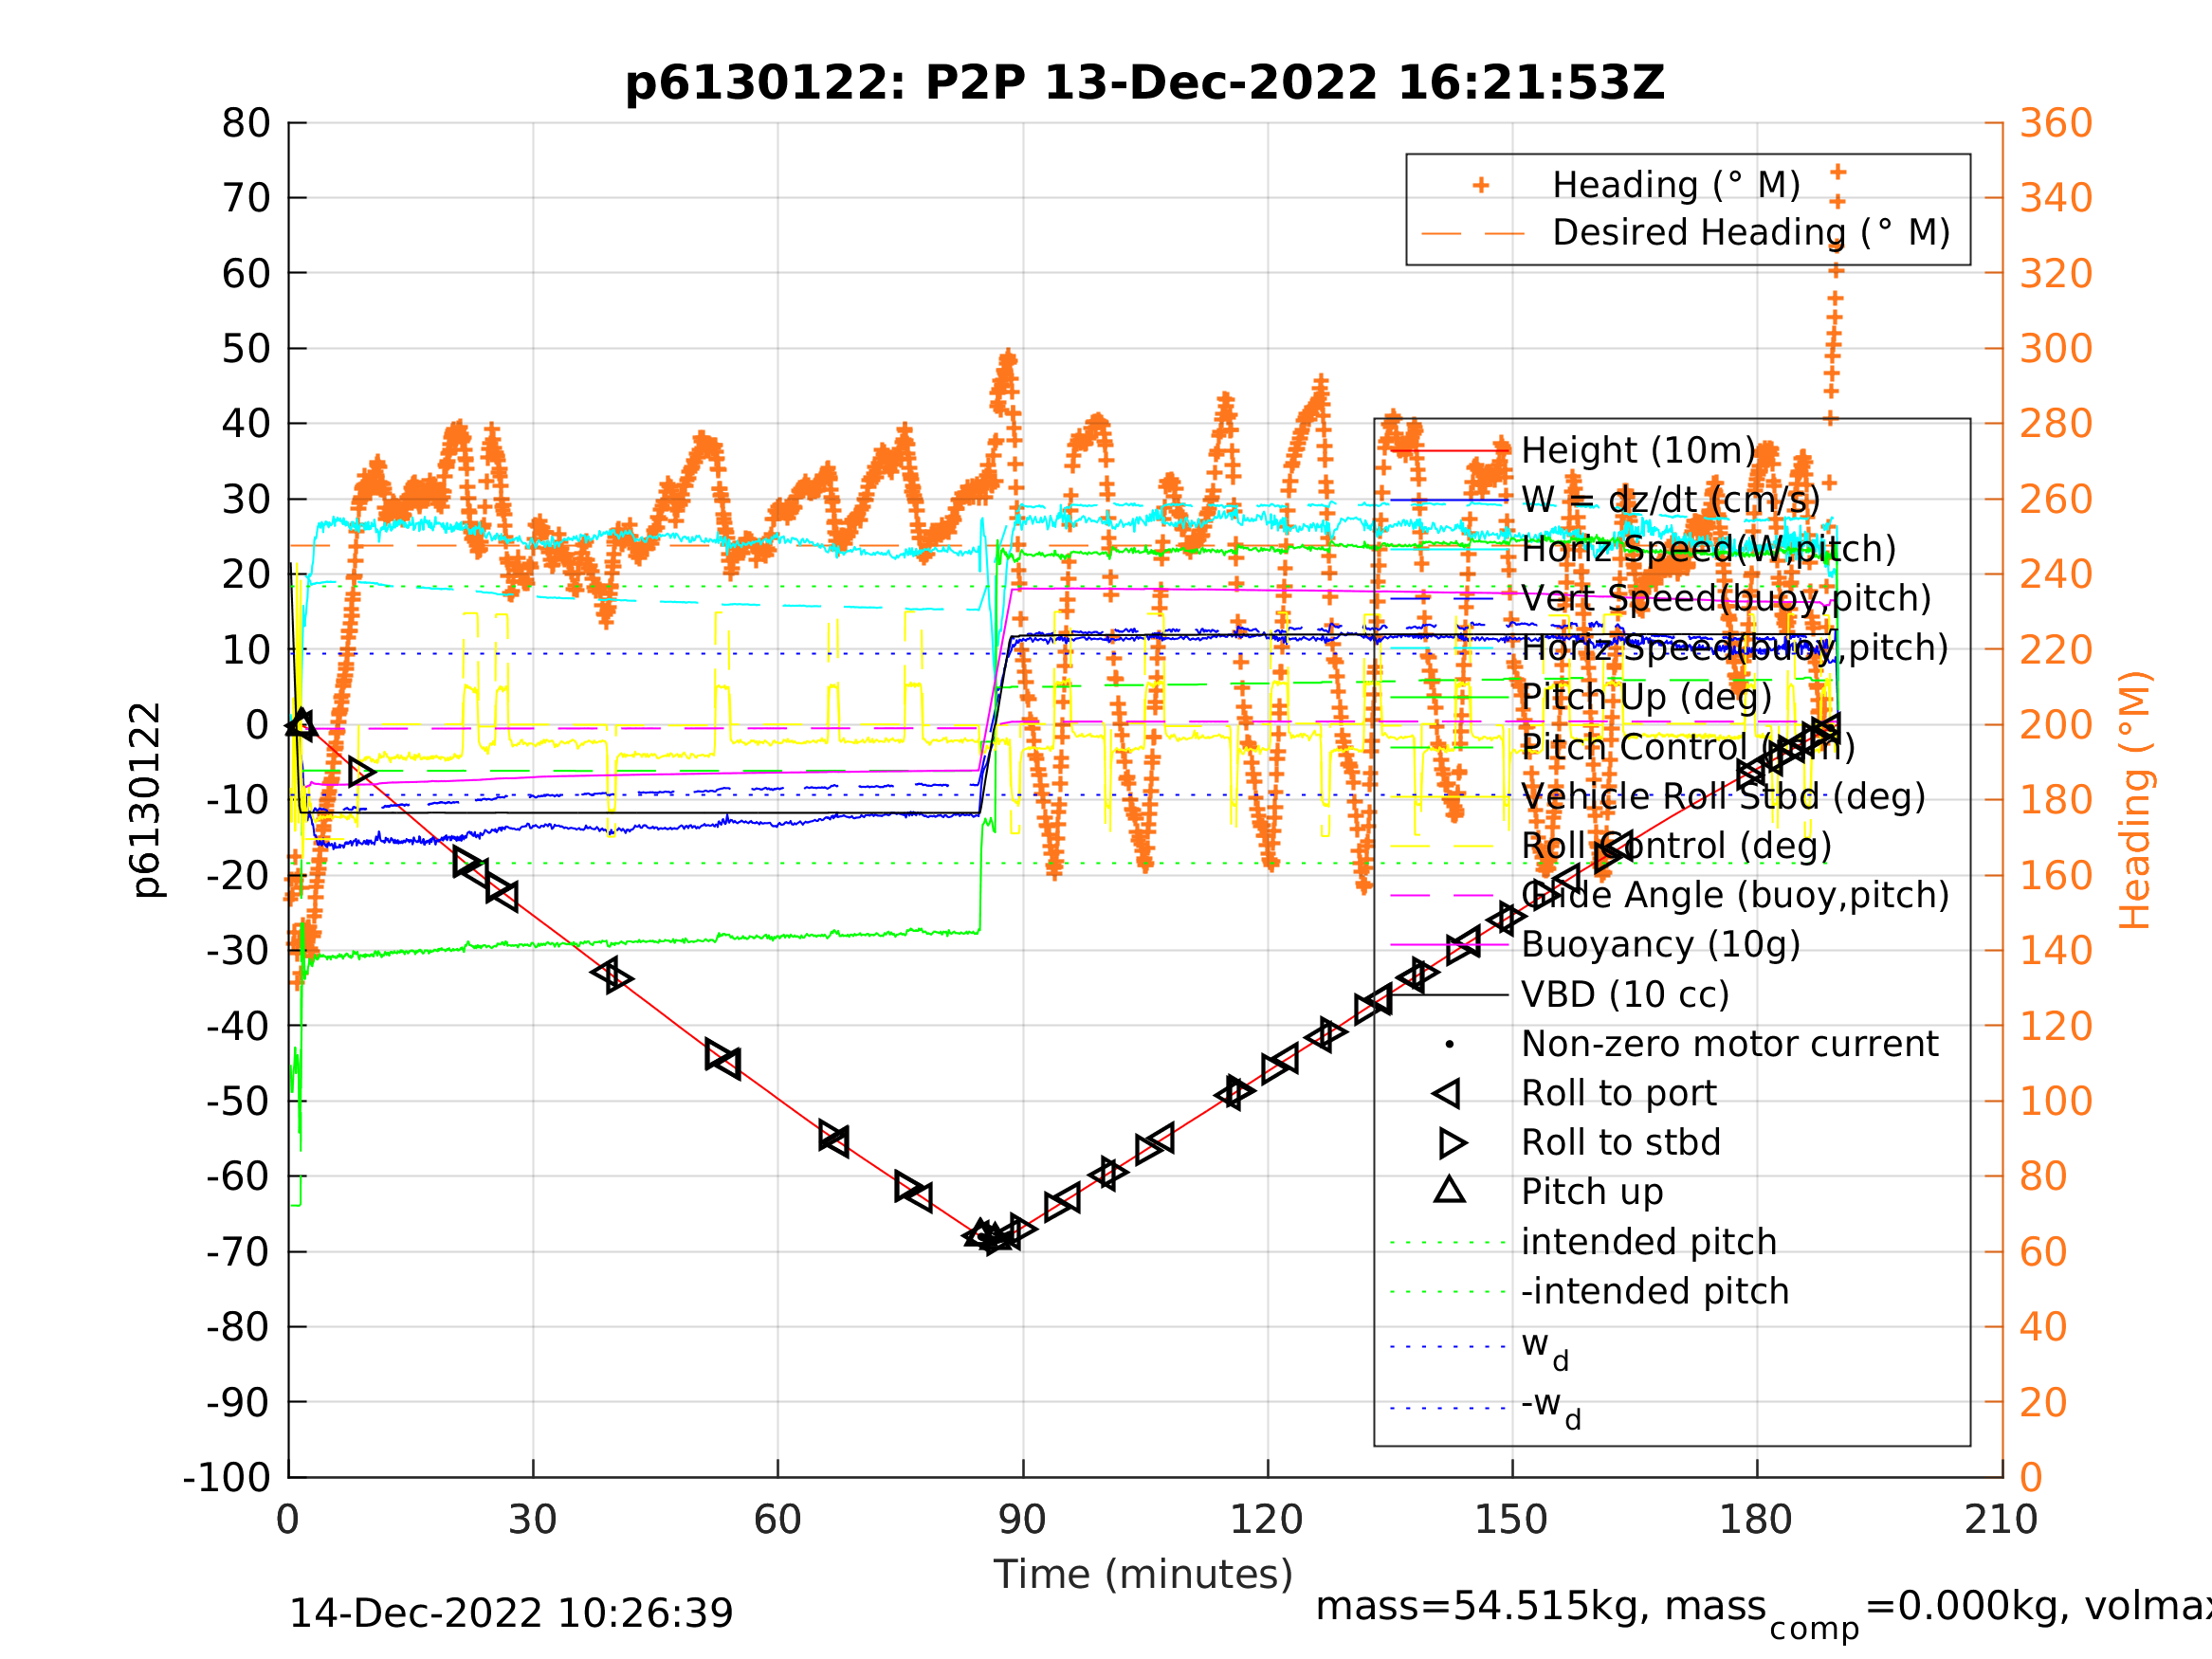Screen dimensions: 2212x1659
Task: Click the 'Roll to stbd' legend label
Action: point(1620,1141)
